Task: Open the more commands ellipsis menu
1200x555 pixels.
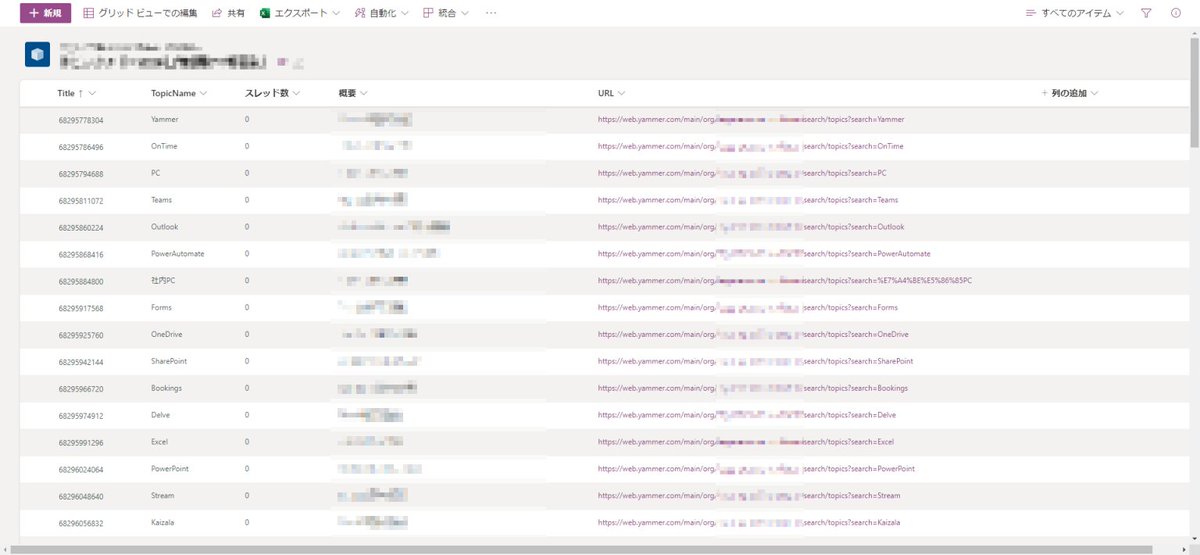Action: click(x=491, y=13)
